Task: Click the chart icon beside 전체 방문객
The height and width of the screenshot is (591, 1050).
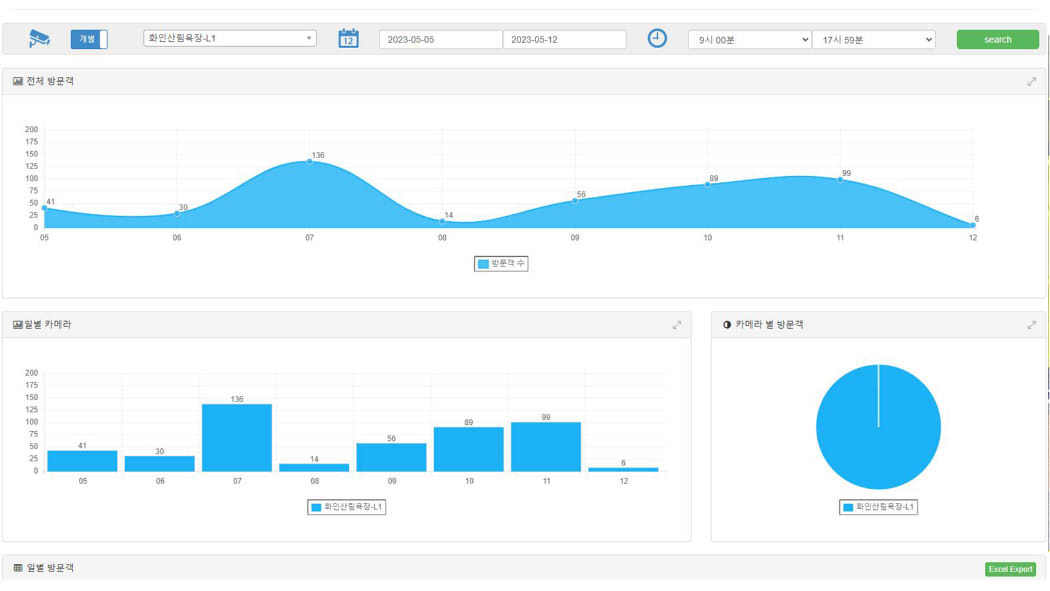Action: tap(18, 82)
